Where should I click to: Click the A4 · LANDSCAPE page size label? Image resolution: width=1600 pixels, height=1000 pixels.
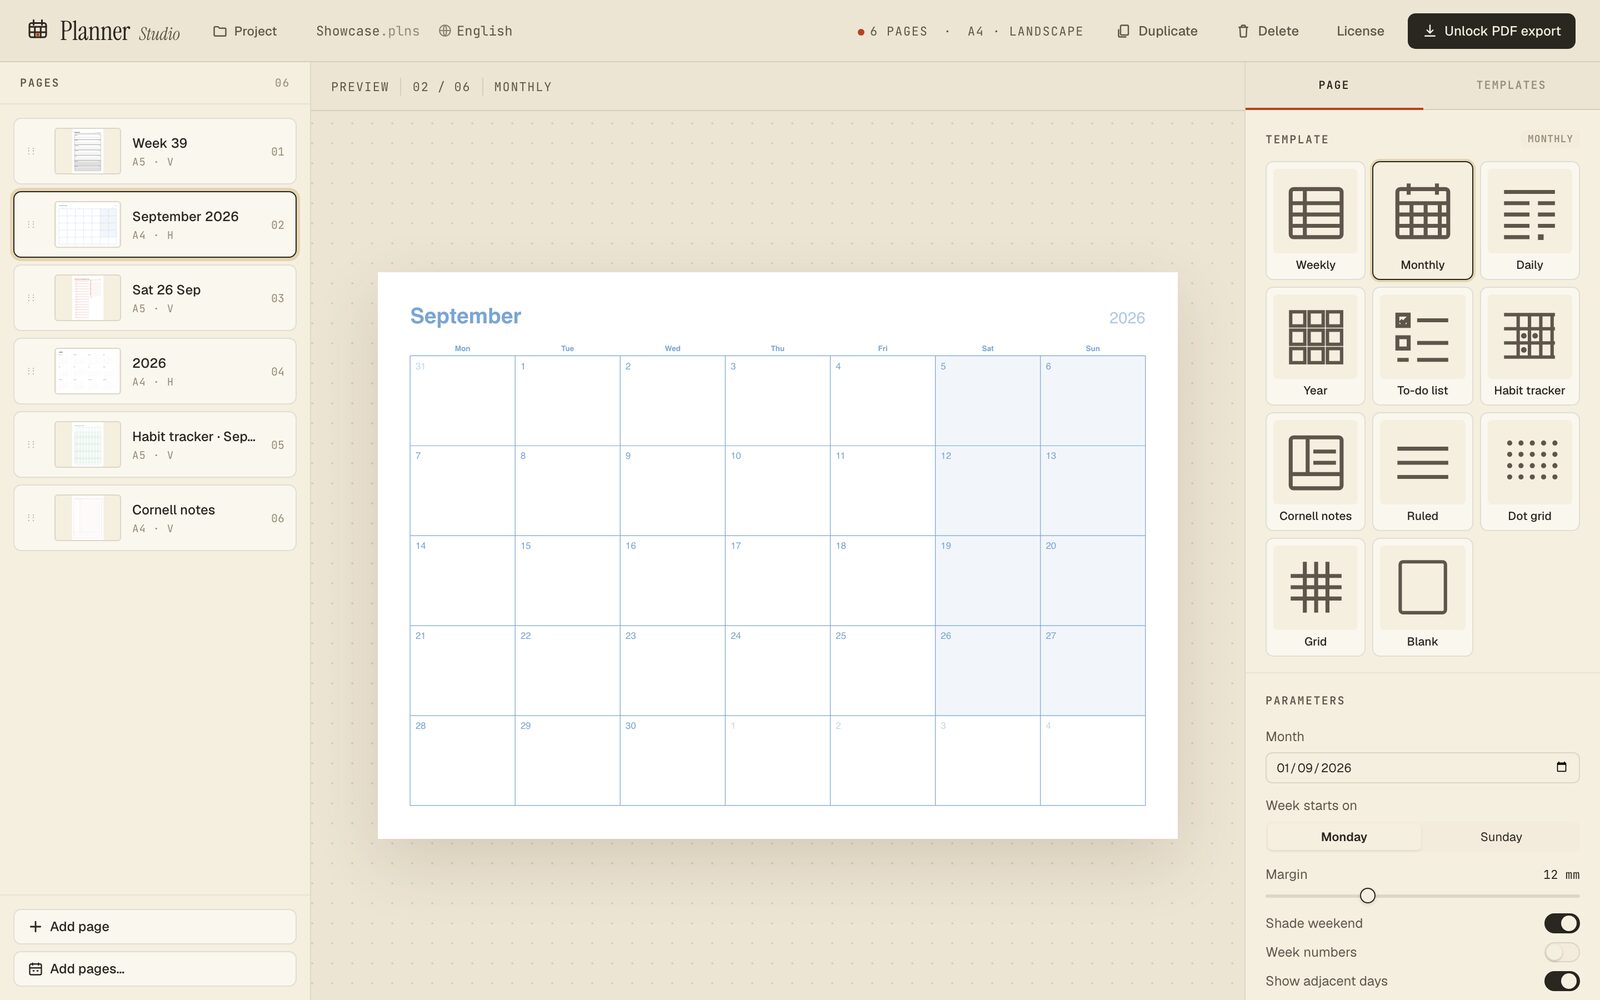[1025, 31]
